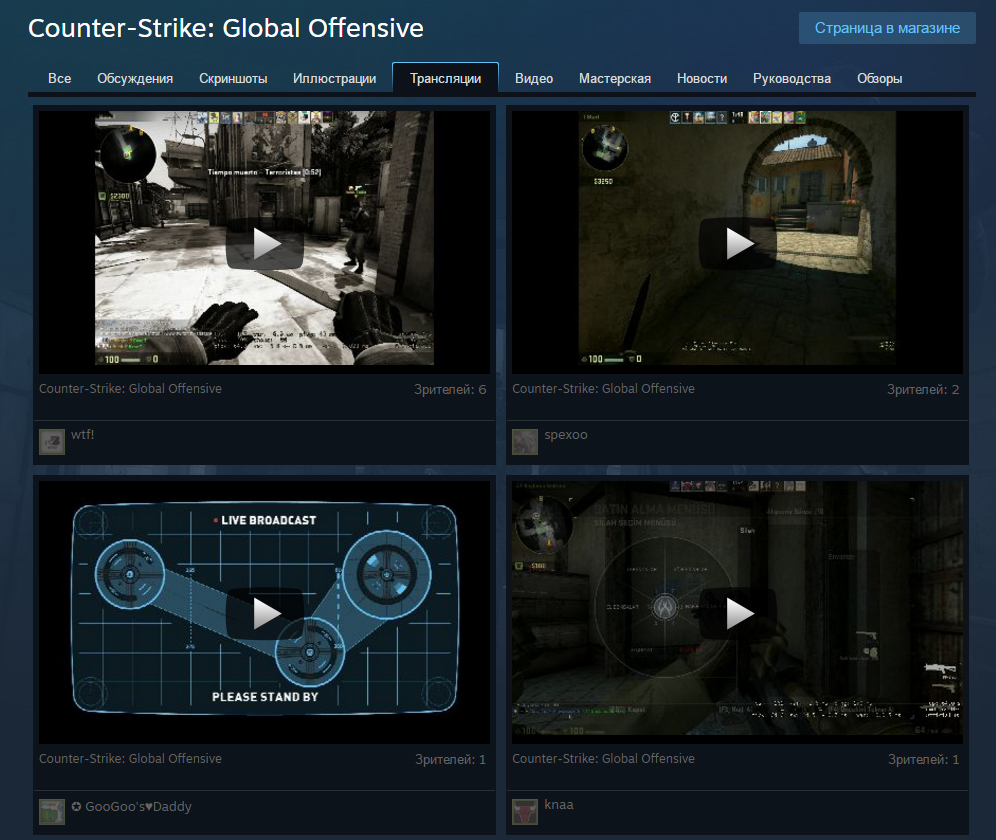Click the GooGoo's Daddy user avatar
The height and width of the screenshot is (840, 996).
tap(52, 811)
